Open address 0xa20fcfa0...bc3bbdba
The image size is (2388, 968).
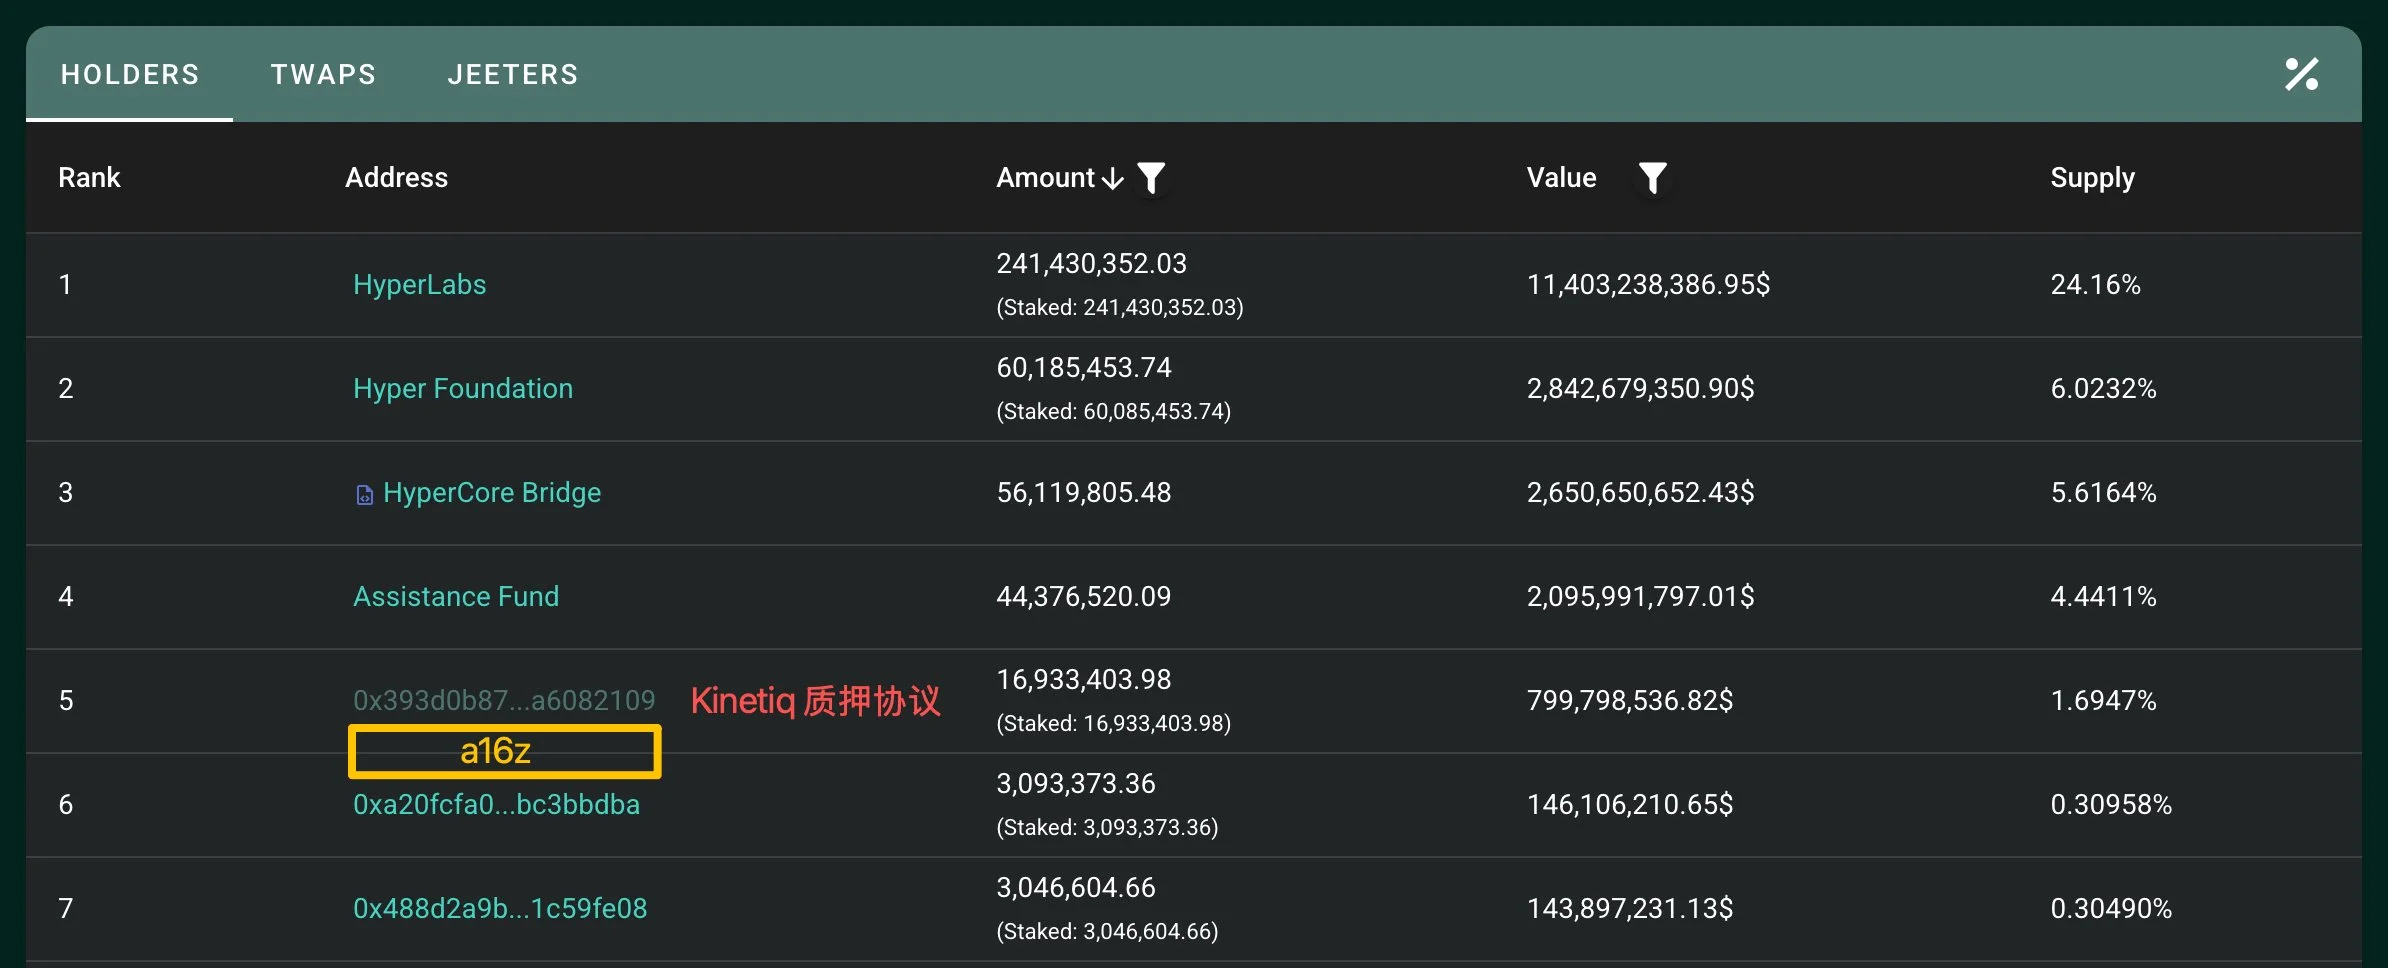(x=496, y=804)
